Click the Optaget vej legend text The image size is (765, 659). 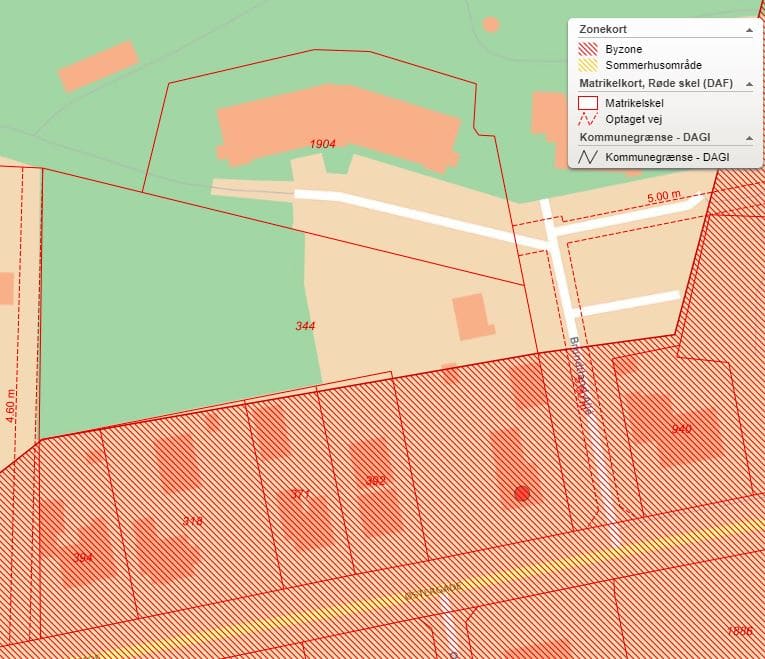pos(634,118)
